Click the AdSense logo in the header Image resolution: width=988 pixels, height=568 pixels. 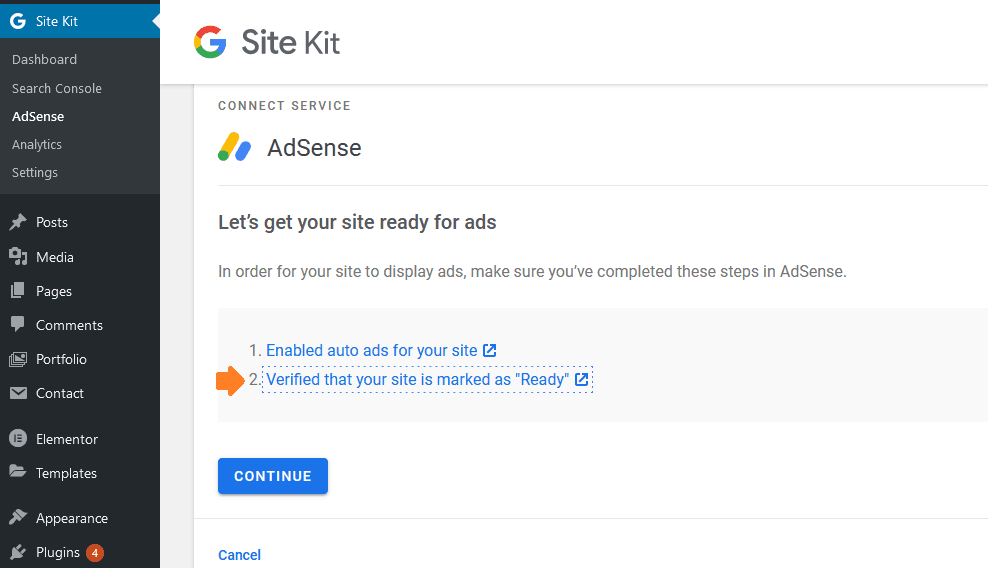(234, 147)
